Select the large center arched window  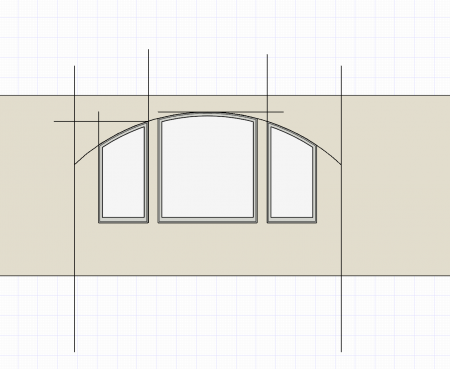coord(208,168)
